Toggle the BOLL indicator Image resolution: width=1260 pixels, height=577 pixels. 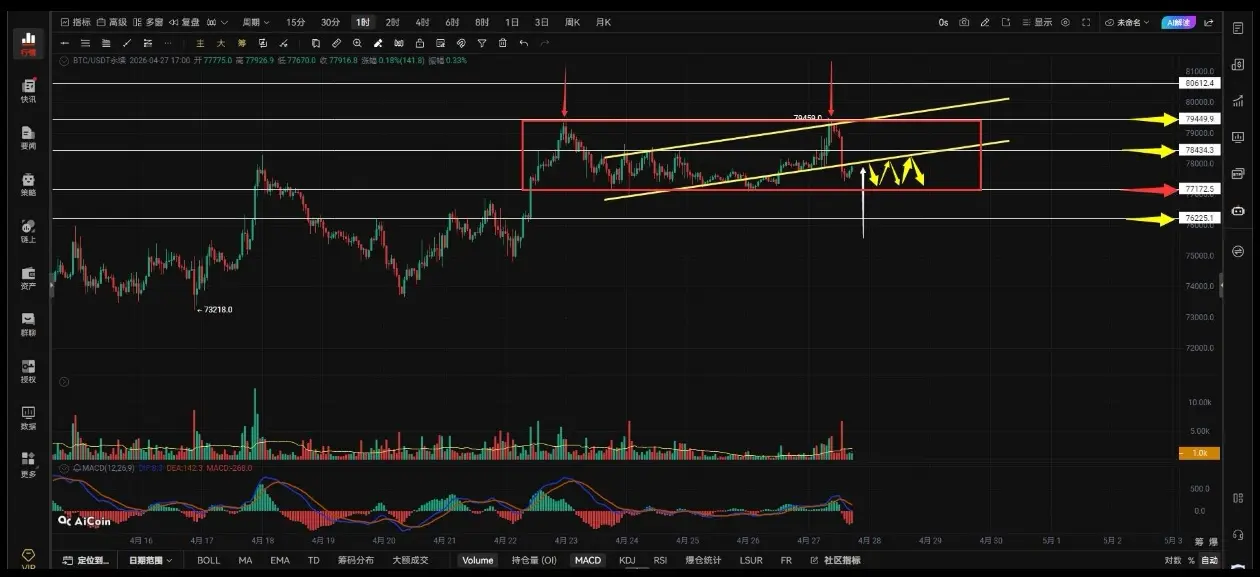208,560
